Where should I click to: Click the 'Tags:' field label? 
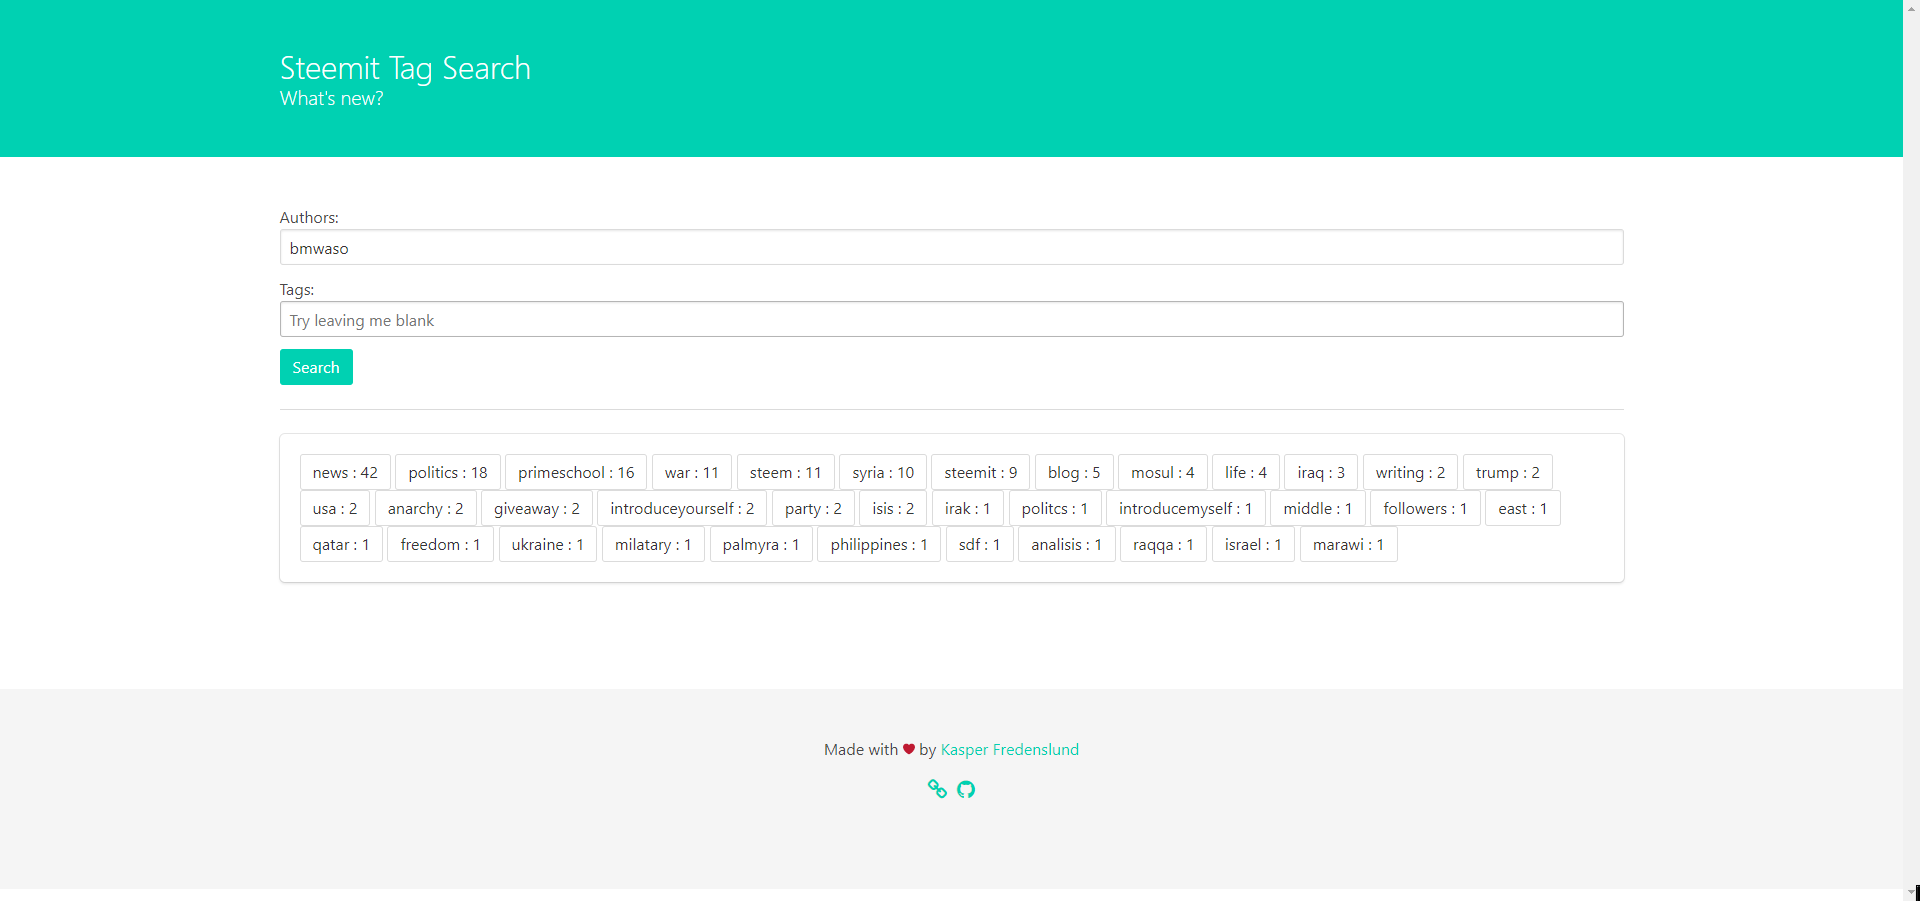pyautogui.click(x=297, y=289)
